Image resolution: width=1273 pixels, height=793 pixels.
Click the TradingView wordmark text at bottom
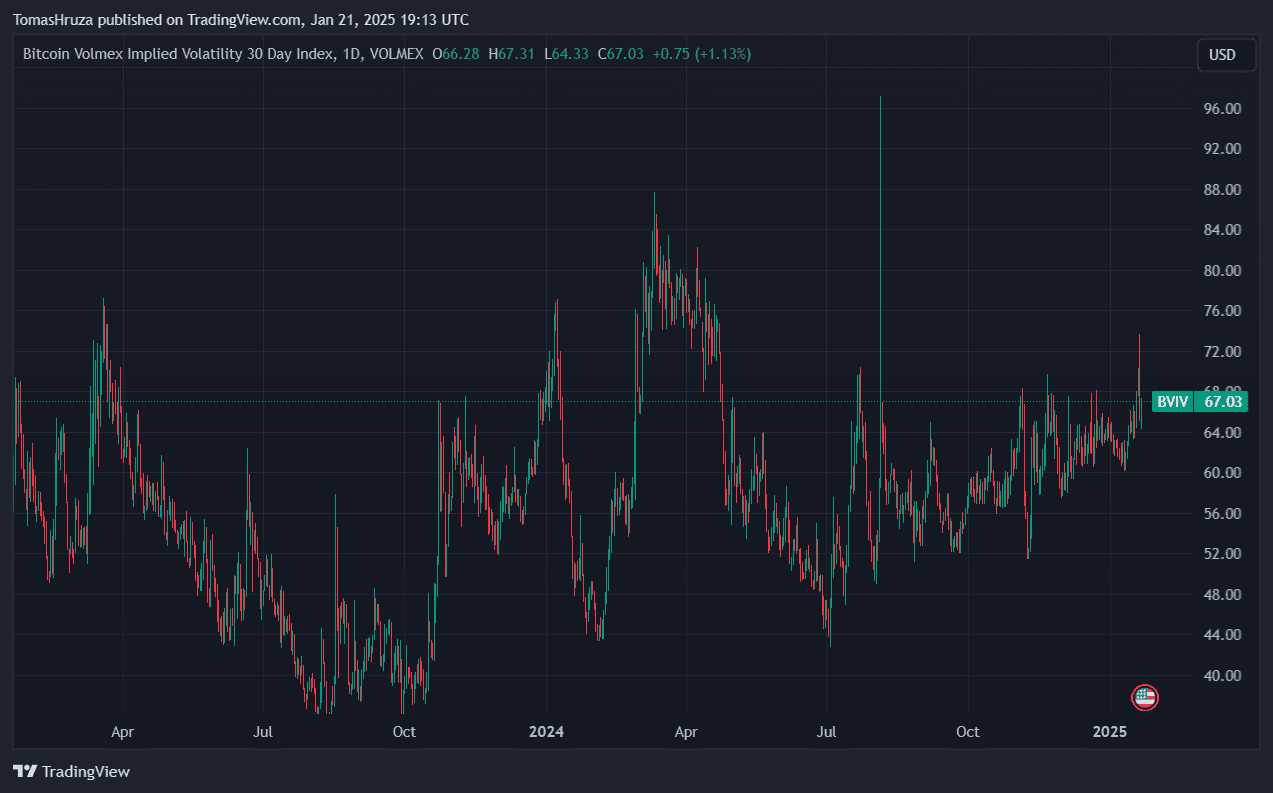coord(86,771)
